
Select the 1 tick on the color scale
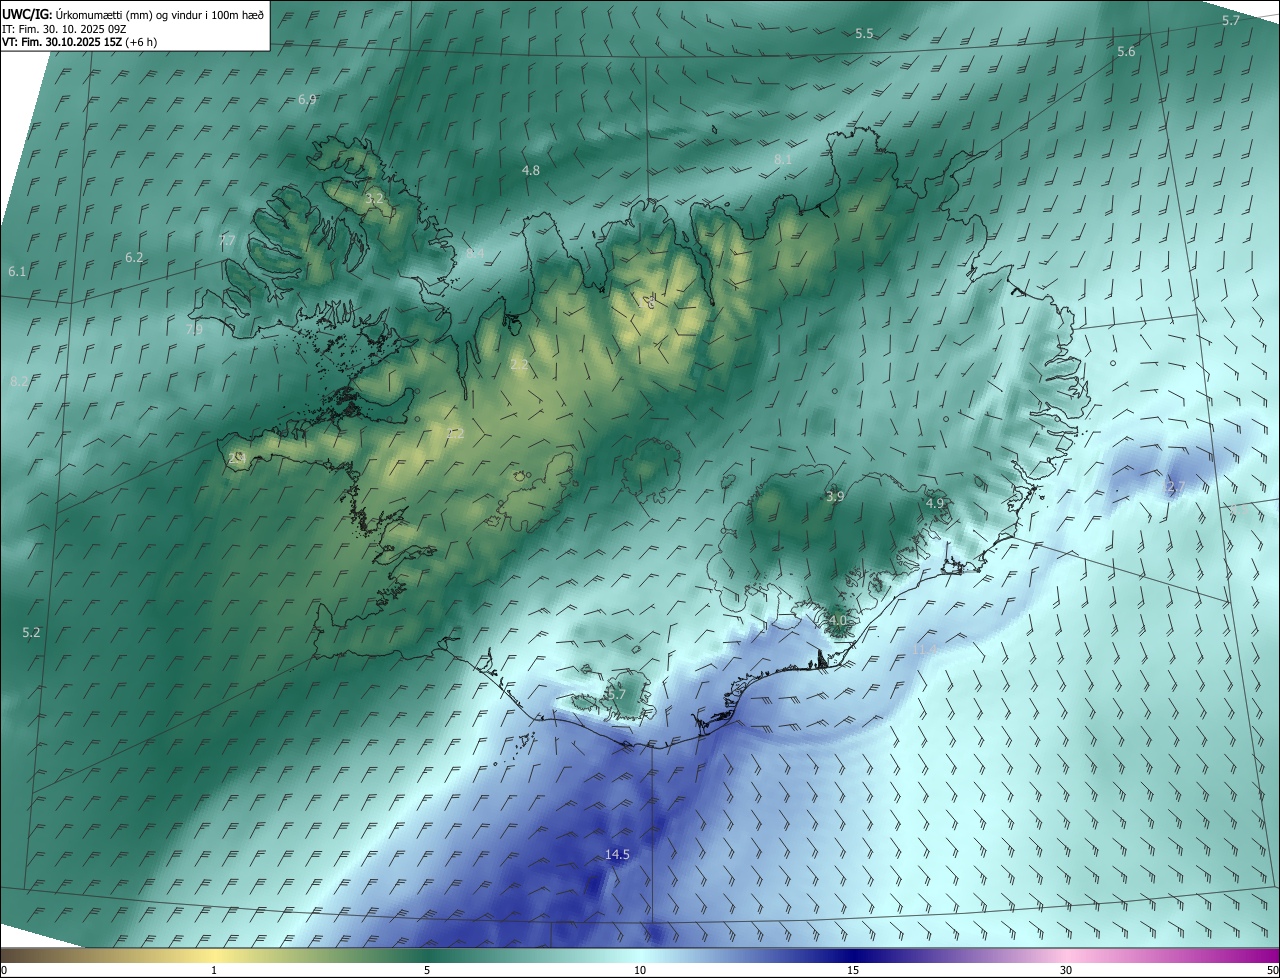[213, 970]
